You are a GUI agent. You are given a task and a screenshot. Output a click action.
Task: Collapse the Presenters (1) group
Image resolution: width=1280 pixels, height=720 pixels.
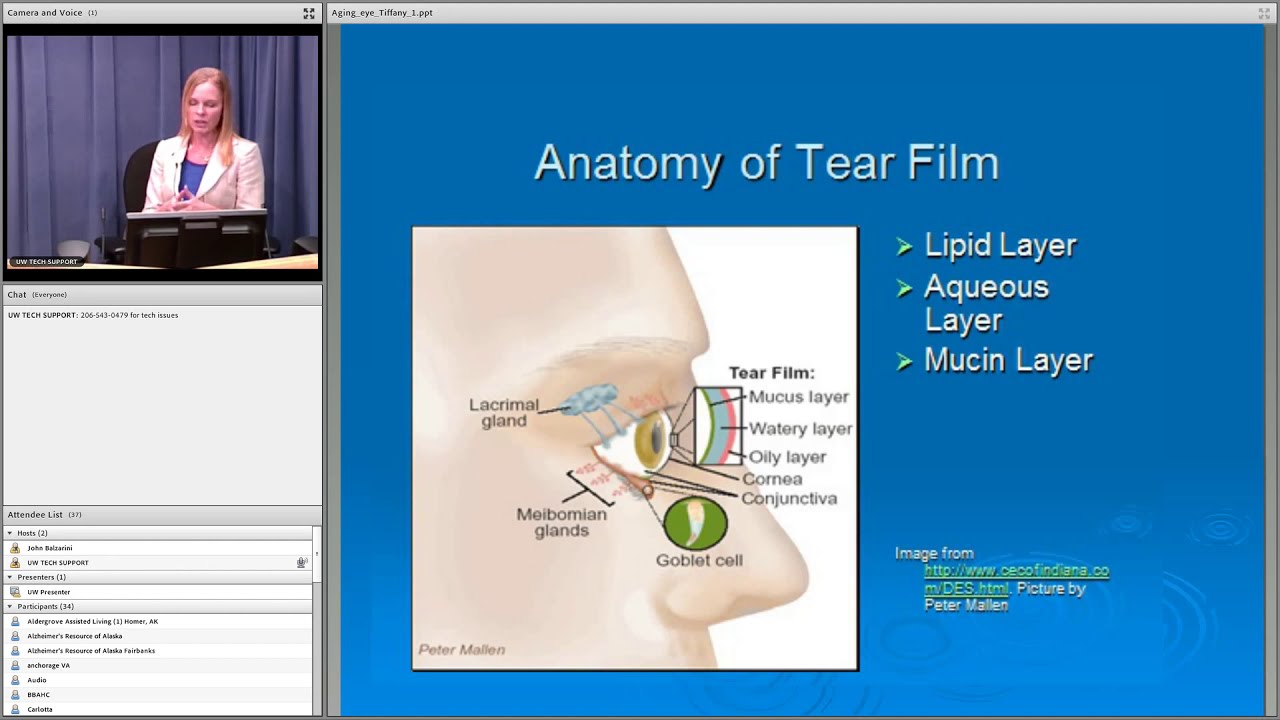pos(10,577)
